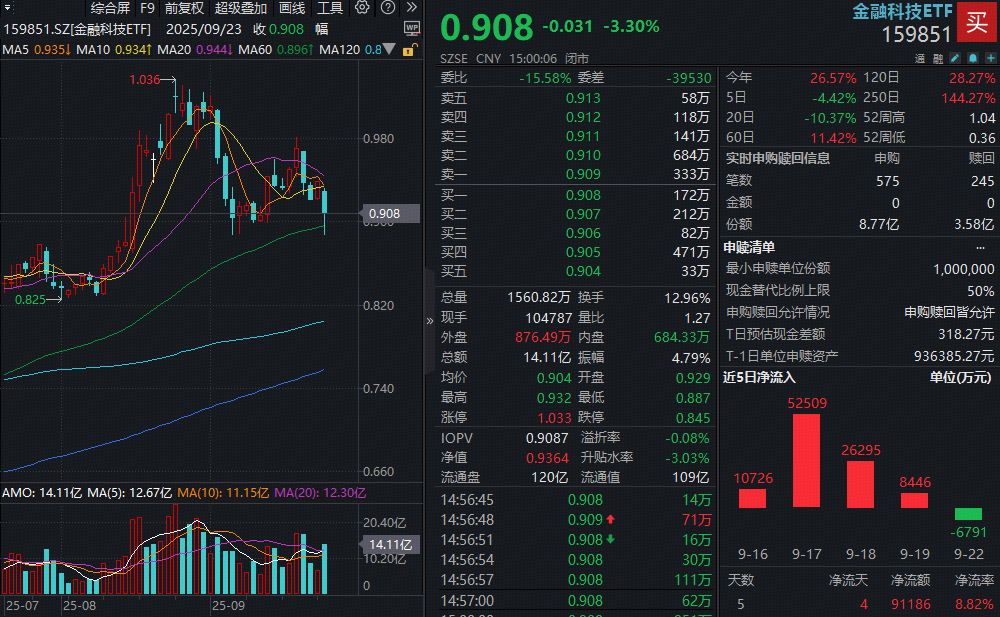Click the 金融科技ETF name in header
1000x617 pixels.
pyautogui.click(x=902, y=11)
